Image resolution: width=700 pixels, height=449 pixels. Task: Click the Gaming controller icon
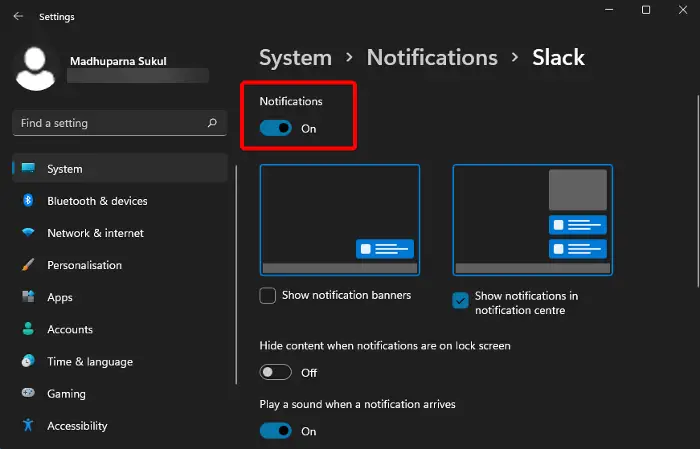(28, 393)
